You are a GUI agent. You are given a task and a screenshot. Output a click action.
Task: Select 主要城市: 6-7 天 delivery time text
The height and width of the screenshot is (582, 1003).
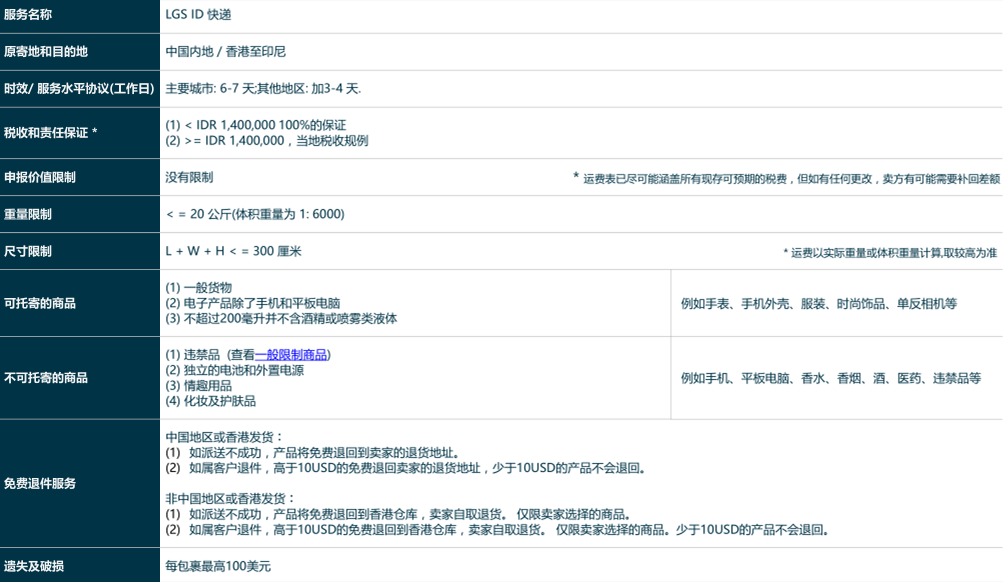(263, 89)
